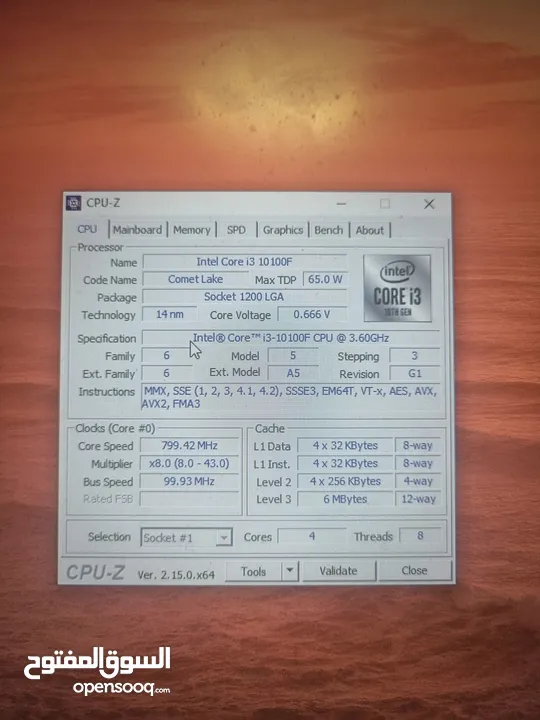Screen dimensions: 540x720
Task: Click the empty Rated FSB field
Action: (189, 499)
